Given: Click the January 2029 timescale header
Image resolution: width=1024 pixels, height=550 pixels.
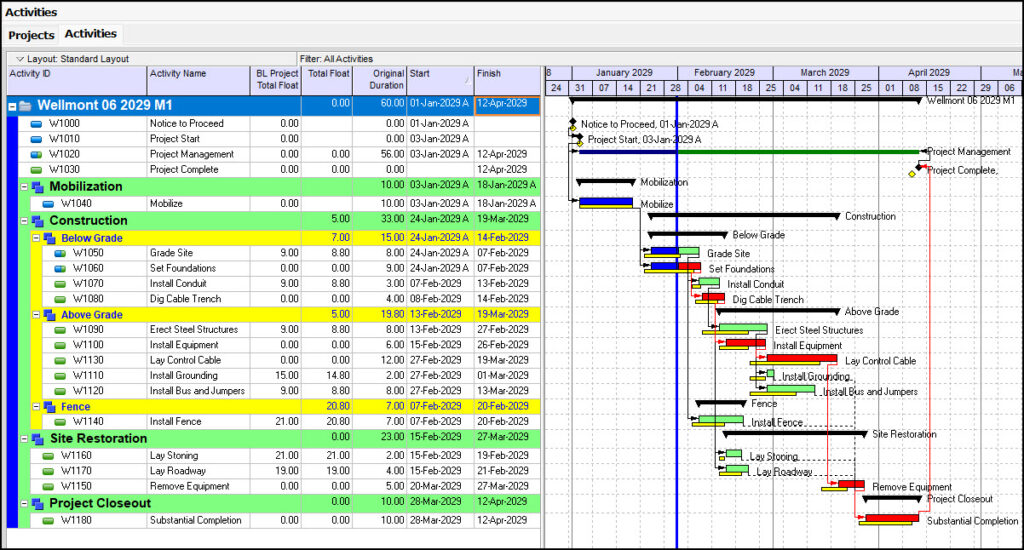Looking at the screenshot, I should 624,73.
